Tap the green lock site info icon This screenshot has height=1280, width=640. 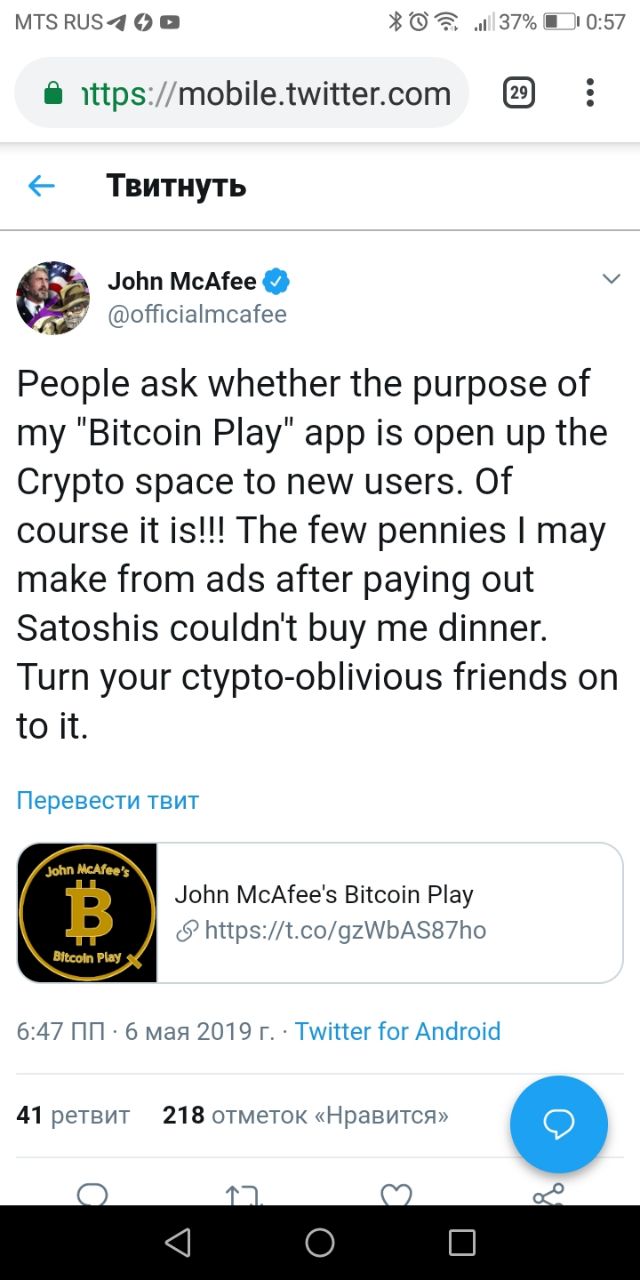[x=54, y=94]
